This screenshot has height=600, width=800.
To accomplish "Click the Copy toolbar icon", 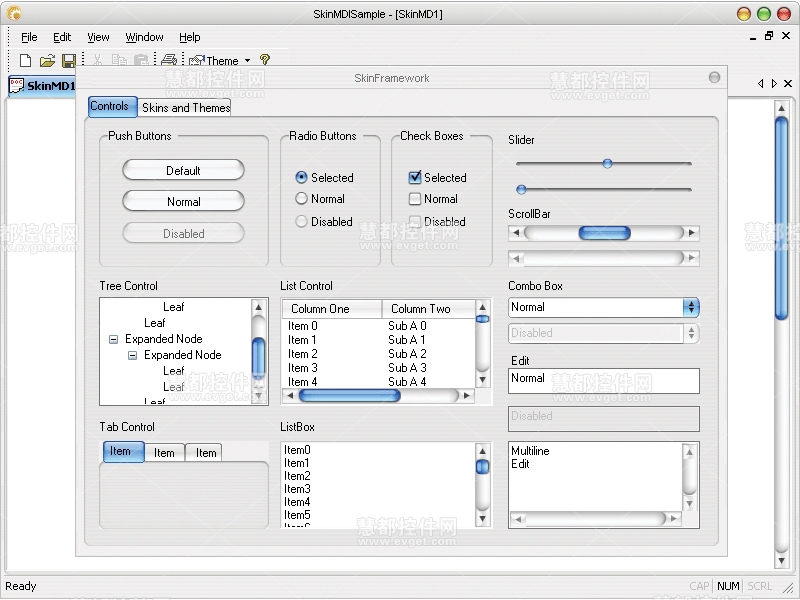I will [119, 61].
